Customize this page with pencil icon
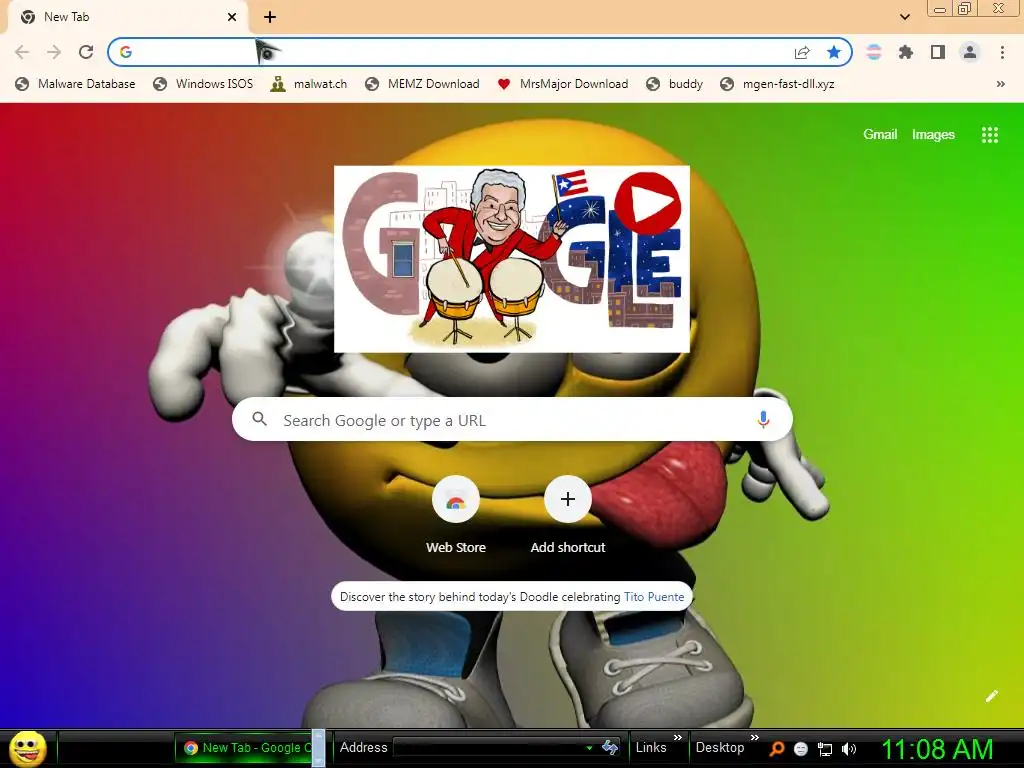Viewport: 1024px width, 768px height. pyautogui.click(x=991, y=696)
